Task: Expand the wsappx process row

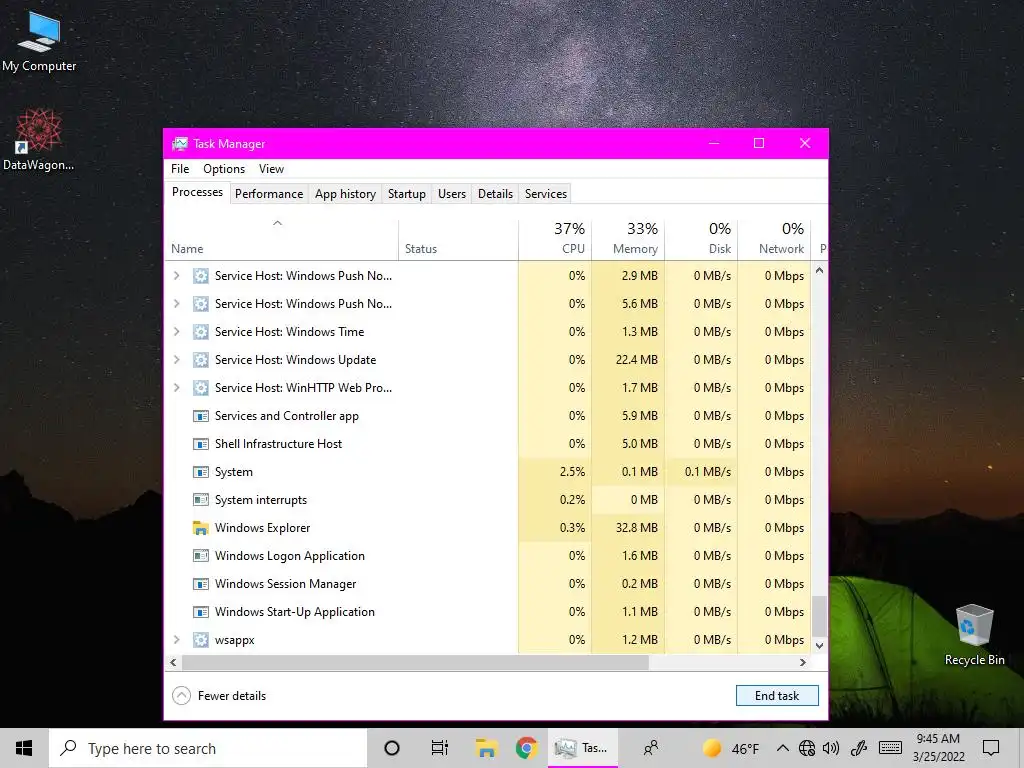Action: tap(176, 640)
